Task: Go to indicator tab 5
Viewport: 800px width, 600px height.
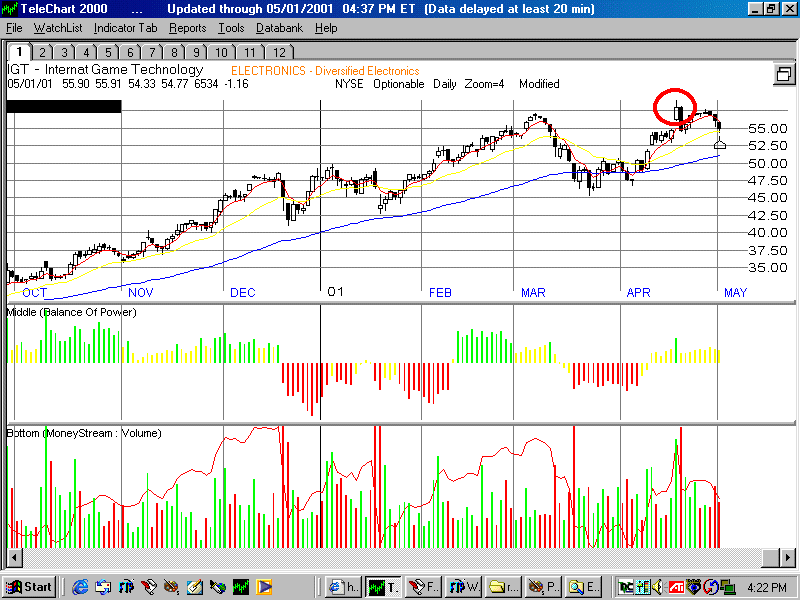Action: coord(108,52)
